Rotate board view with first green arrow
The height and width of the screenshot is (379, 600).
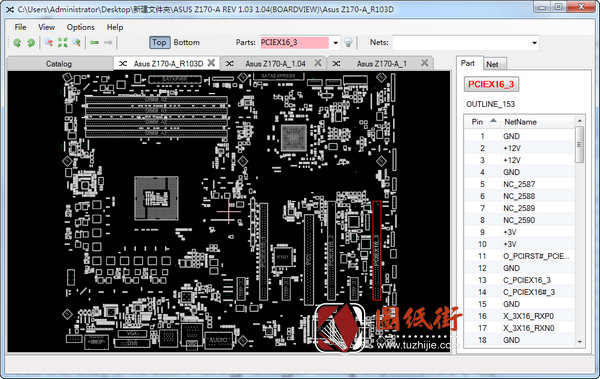point(17,42)
